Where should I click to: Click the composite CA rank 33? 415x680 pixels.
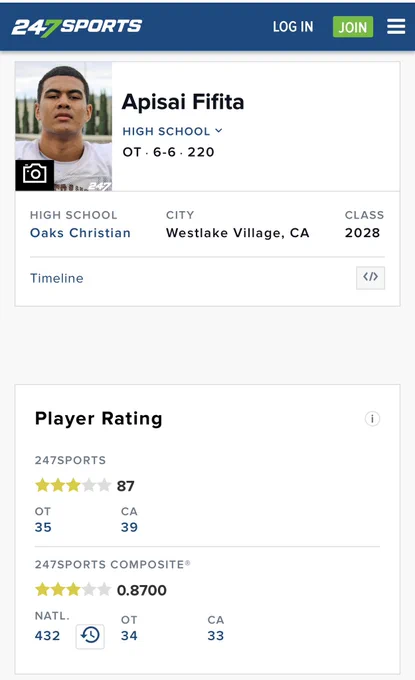coord(216,636)
